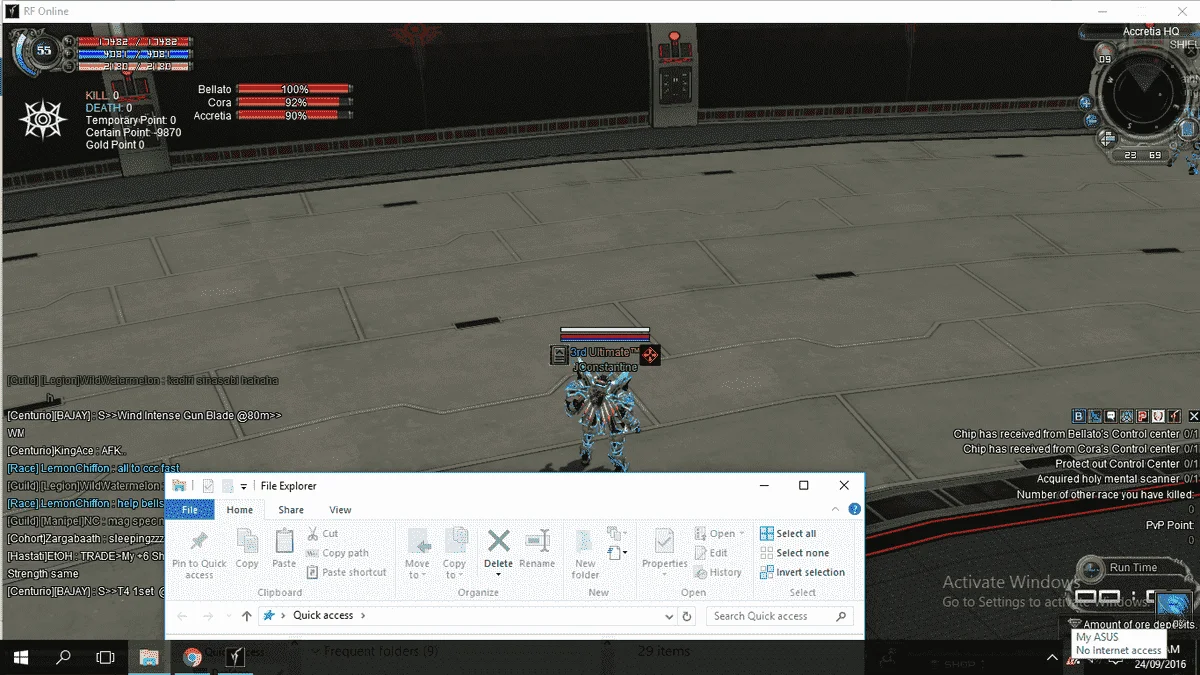Click Select all in the ribbon
Viewport: 1200px width, 675px height.
coord(788,534)
